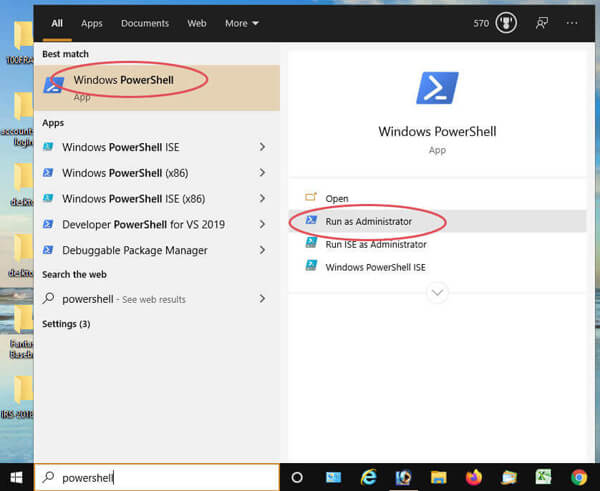Image resolution: width=600 pixels, height=491 pixels.
Task: Open Debuggable Package Manager app result
Action: coord(135,251)
